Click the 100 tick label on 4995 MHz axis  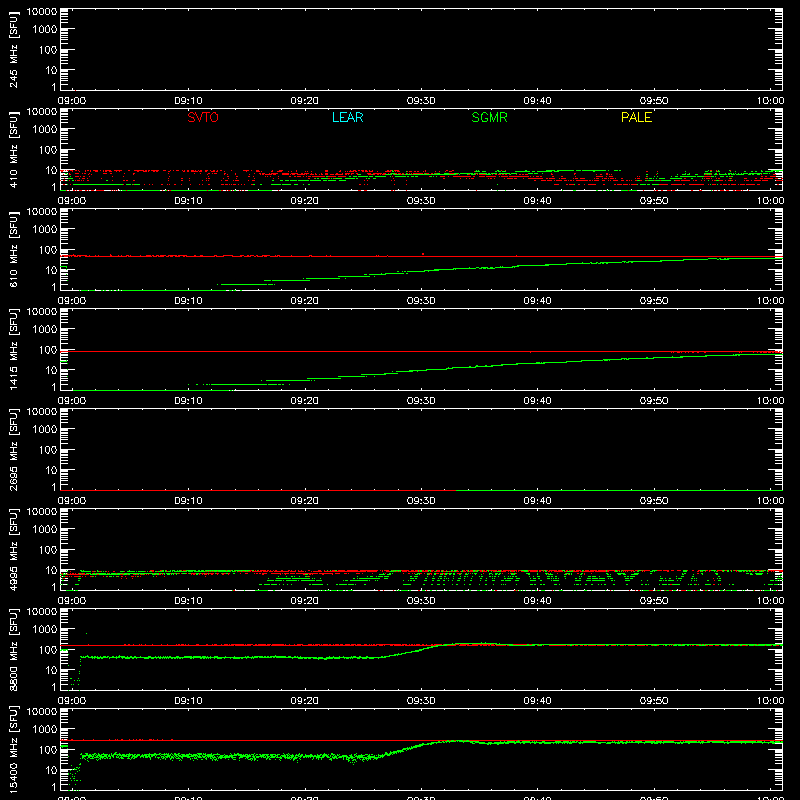click(48, 550)
